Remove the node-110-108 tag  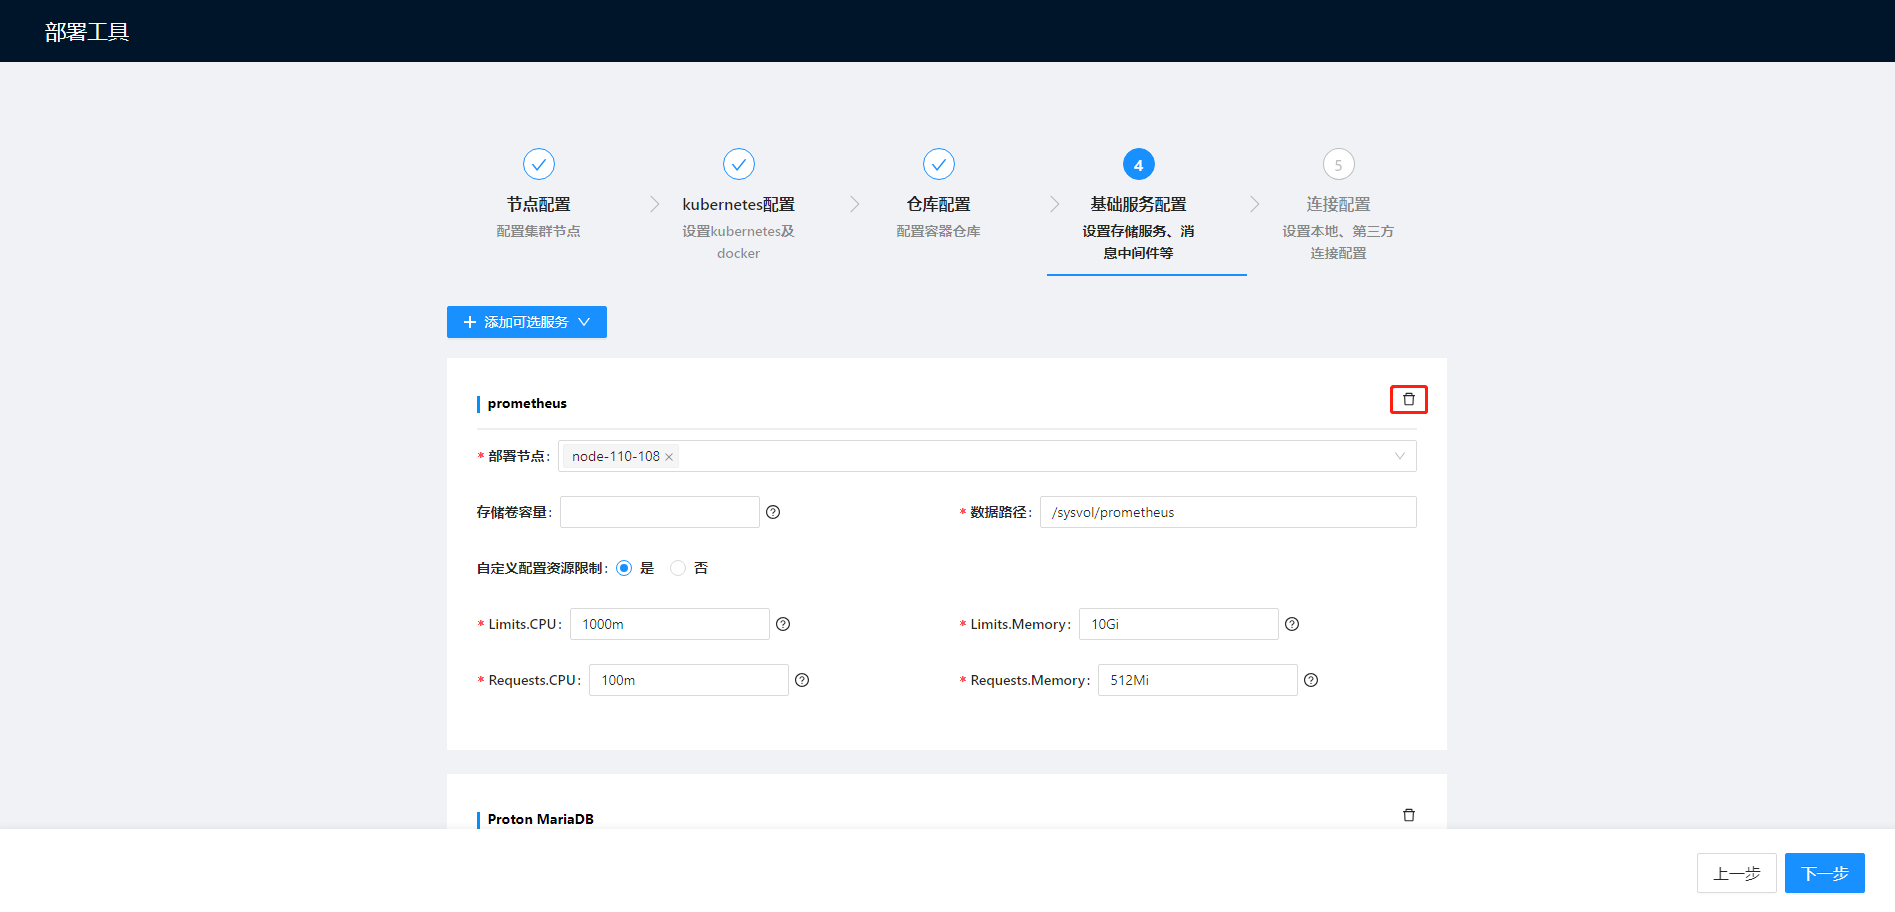[669, 457]
